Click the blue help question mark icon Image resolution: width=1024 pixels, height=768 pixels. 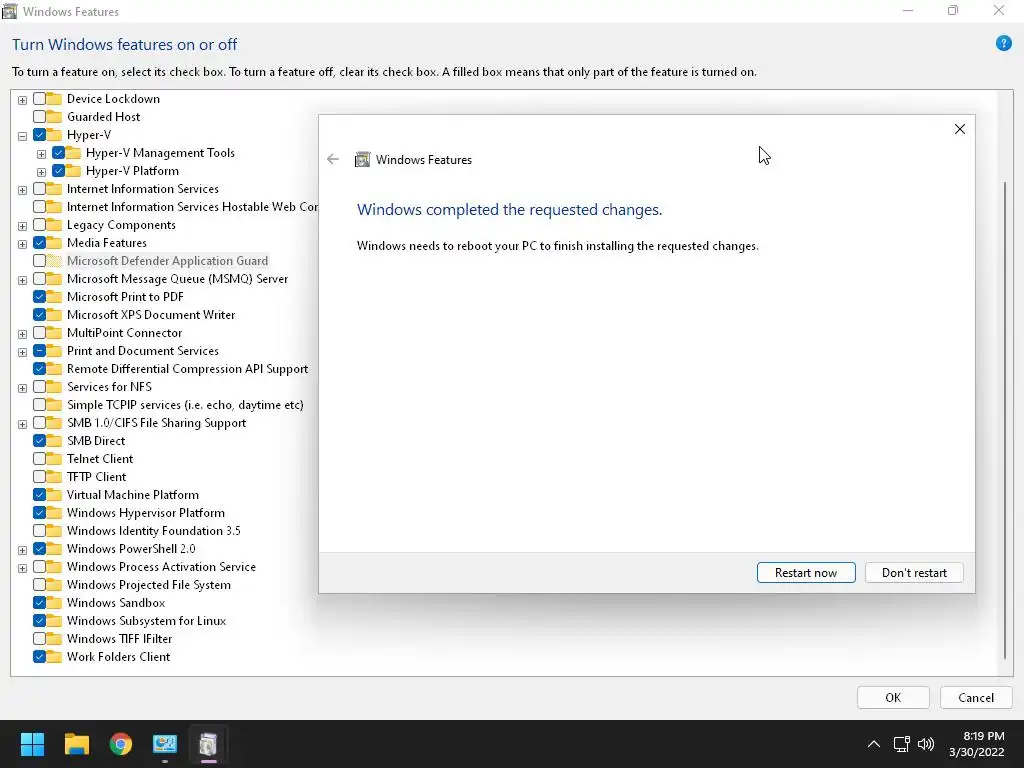(x=1003, y=44)
